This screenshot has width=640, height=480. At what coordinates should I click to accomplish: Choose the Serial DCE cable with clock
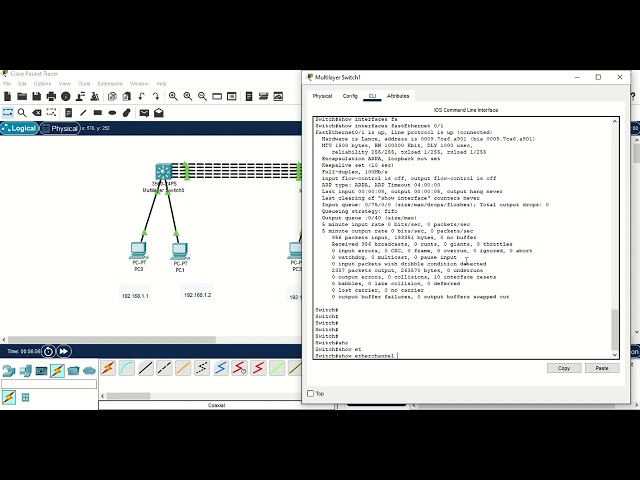(240, 368)
